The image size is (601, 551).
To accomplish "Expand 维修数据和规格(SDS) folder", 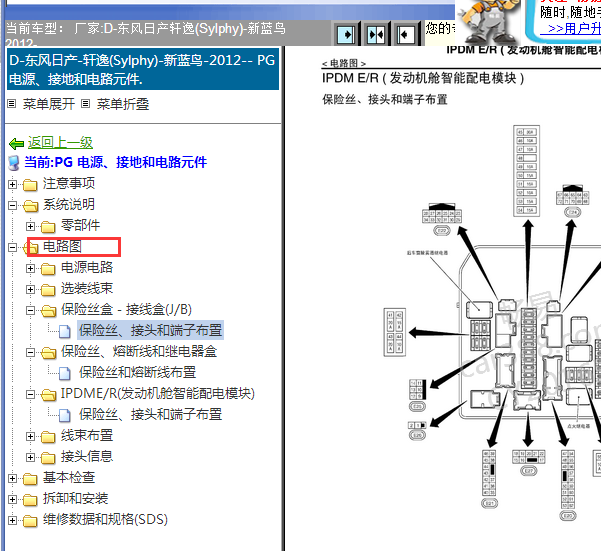I will point(12,520).
